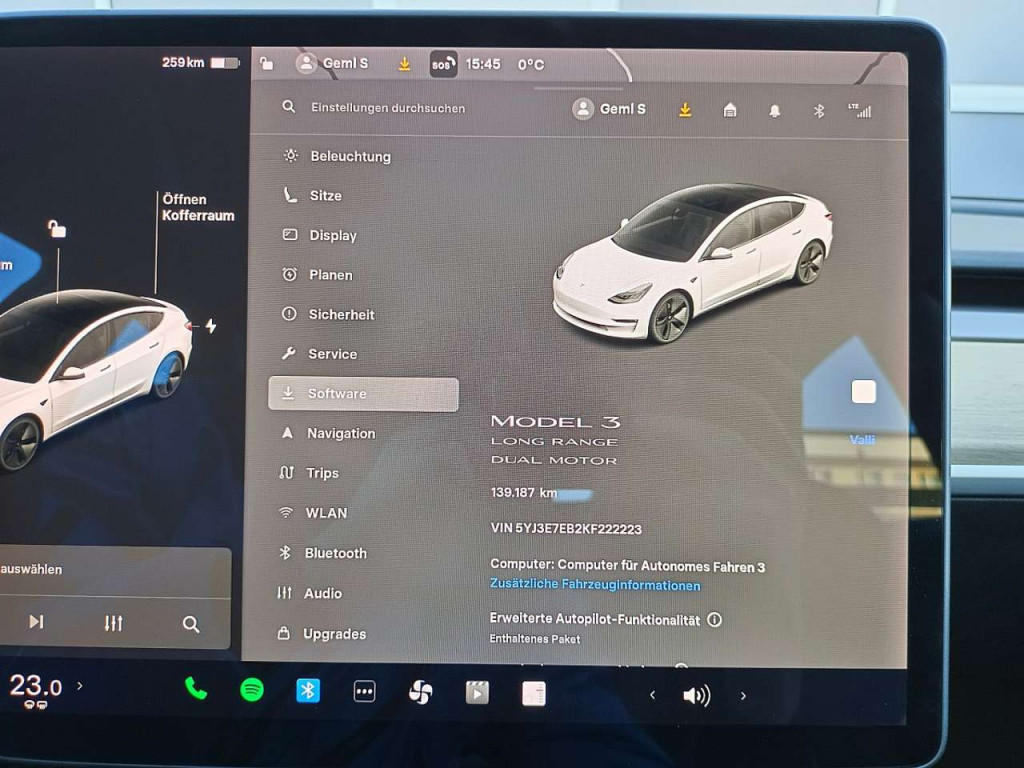
Task: Open the three-dots app launcher
Action: [365, 692]
